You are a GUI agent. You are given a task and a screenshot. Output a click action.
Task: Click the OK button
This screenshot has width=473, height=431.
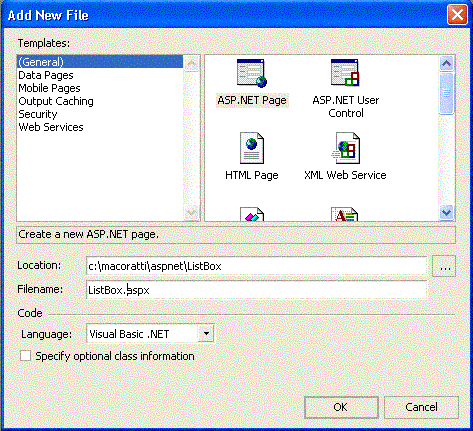(x=341, y=407)
